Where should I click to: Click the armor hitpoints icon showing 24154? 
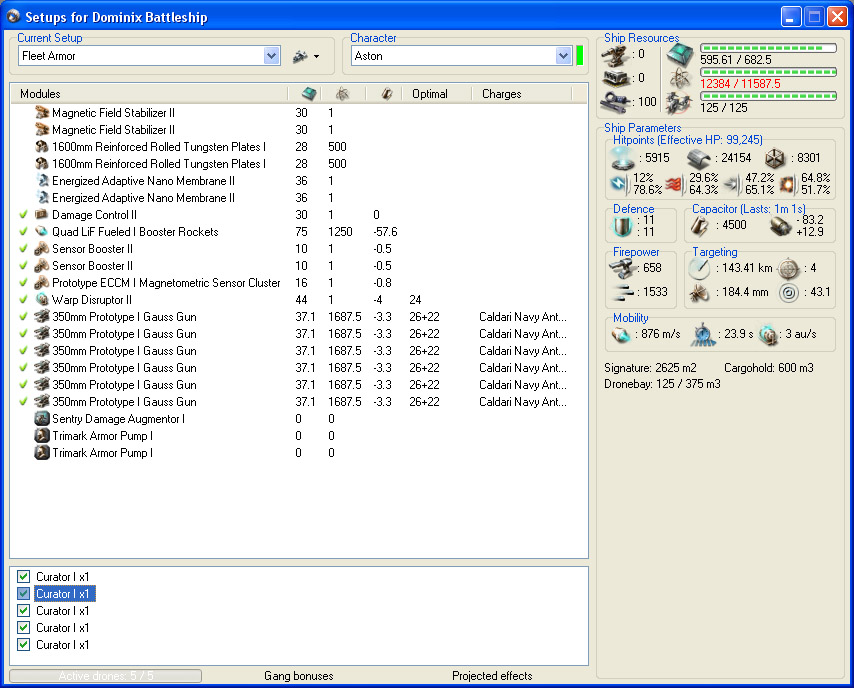pyautogui.click(x=698, y=159)
